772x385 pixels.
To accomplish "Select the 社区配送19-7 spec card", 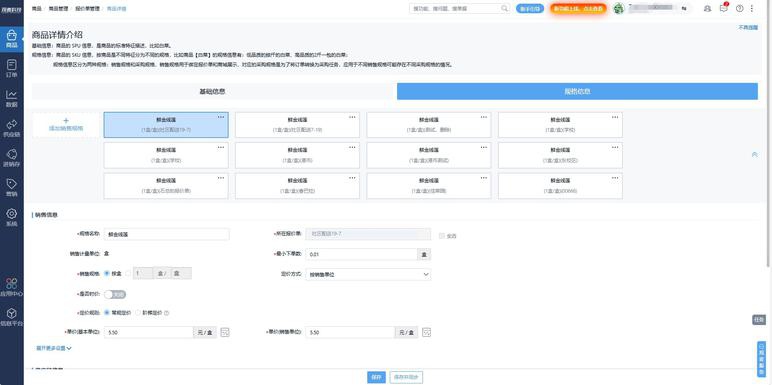I will click(x=166, y=125).
